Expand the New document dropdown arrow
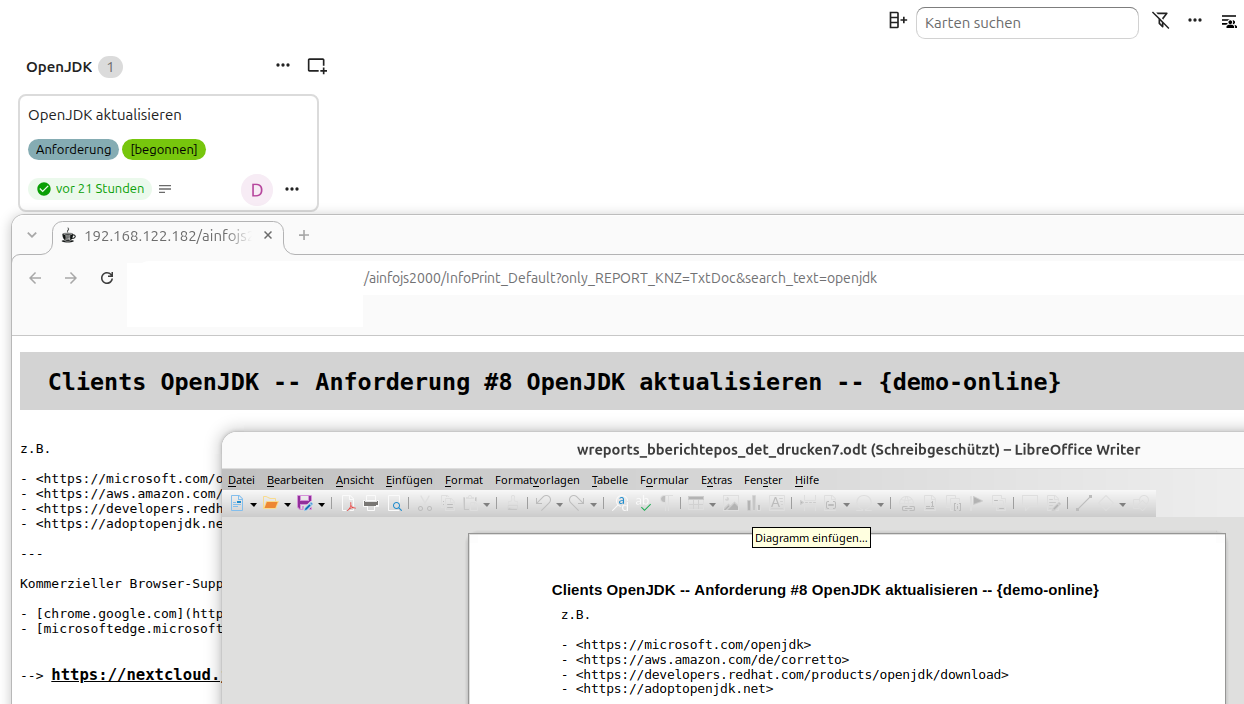The height and width of the screenshot is (704, 1244). pyautogui.click(x=254, y=504)
